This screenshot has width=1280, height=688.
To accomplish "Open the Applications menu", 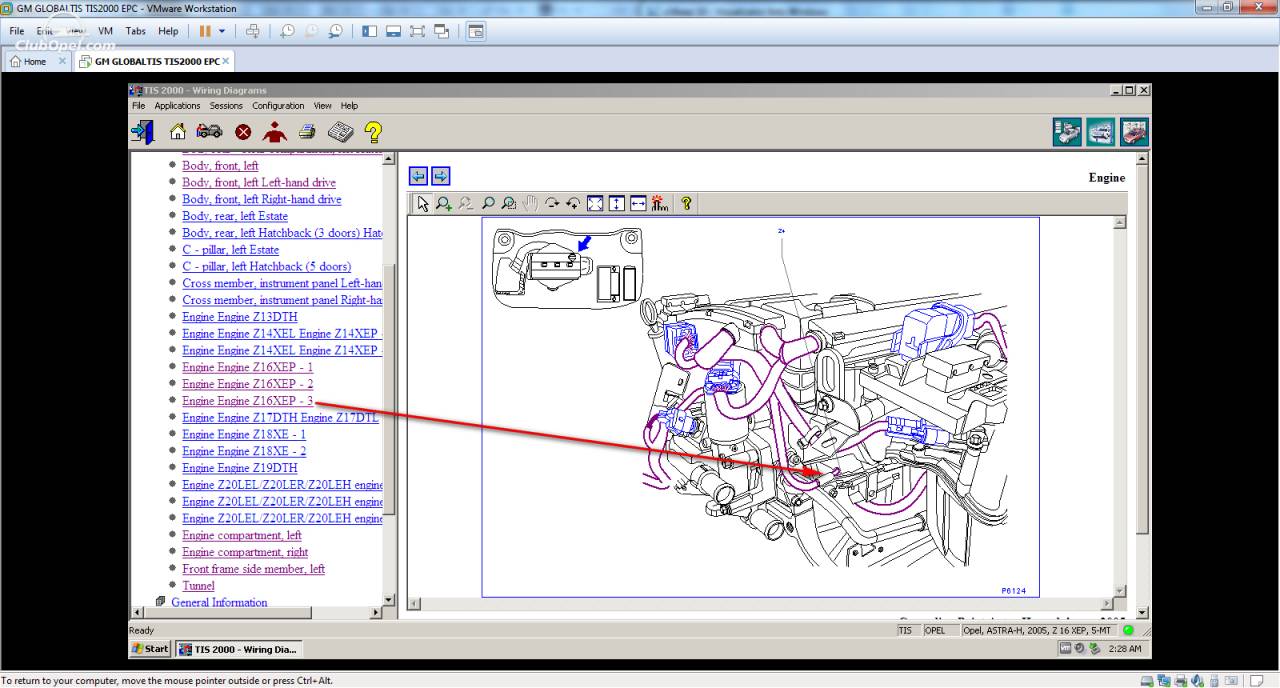I will [177, 105].
